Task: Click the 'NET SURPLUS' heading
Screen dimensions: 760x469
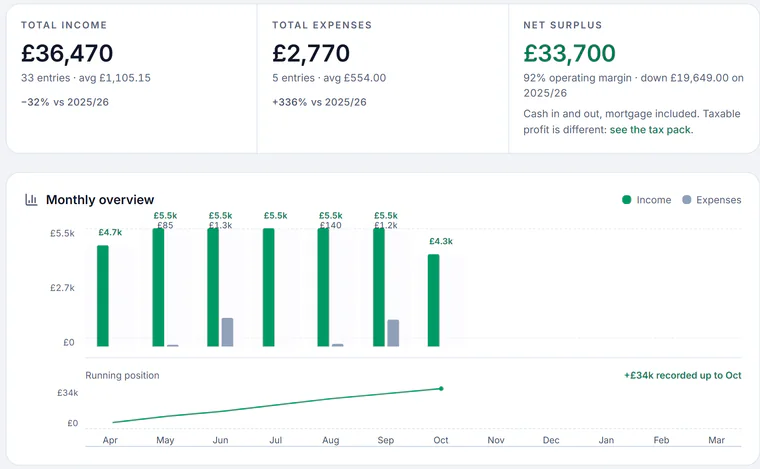Action: coord(562,25)
